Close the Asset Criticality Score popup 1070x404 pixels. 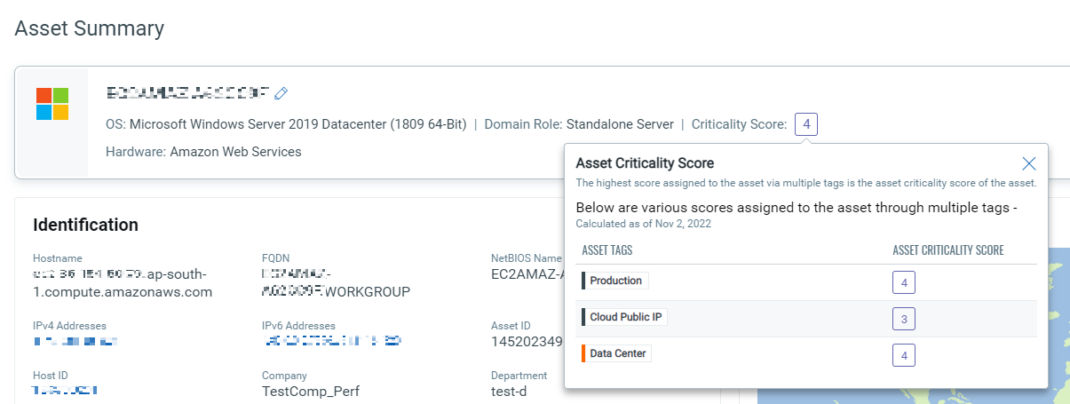[1029, 164]
